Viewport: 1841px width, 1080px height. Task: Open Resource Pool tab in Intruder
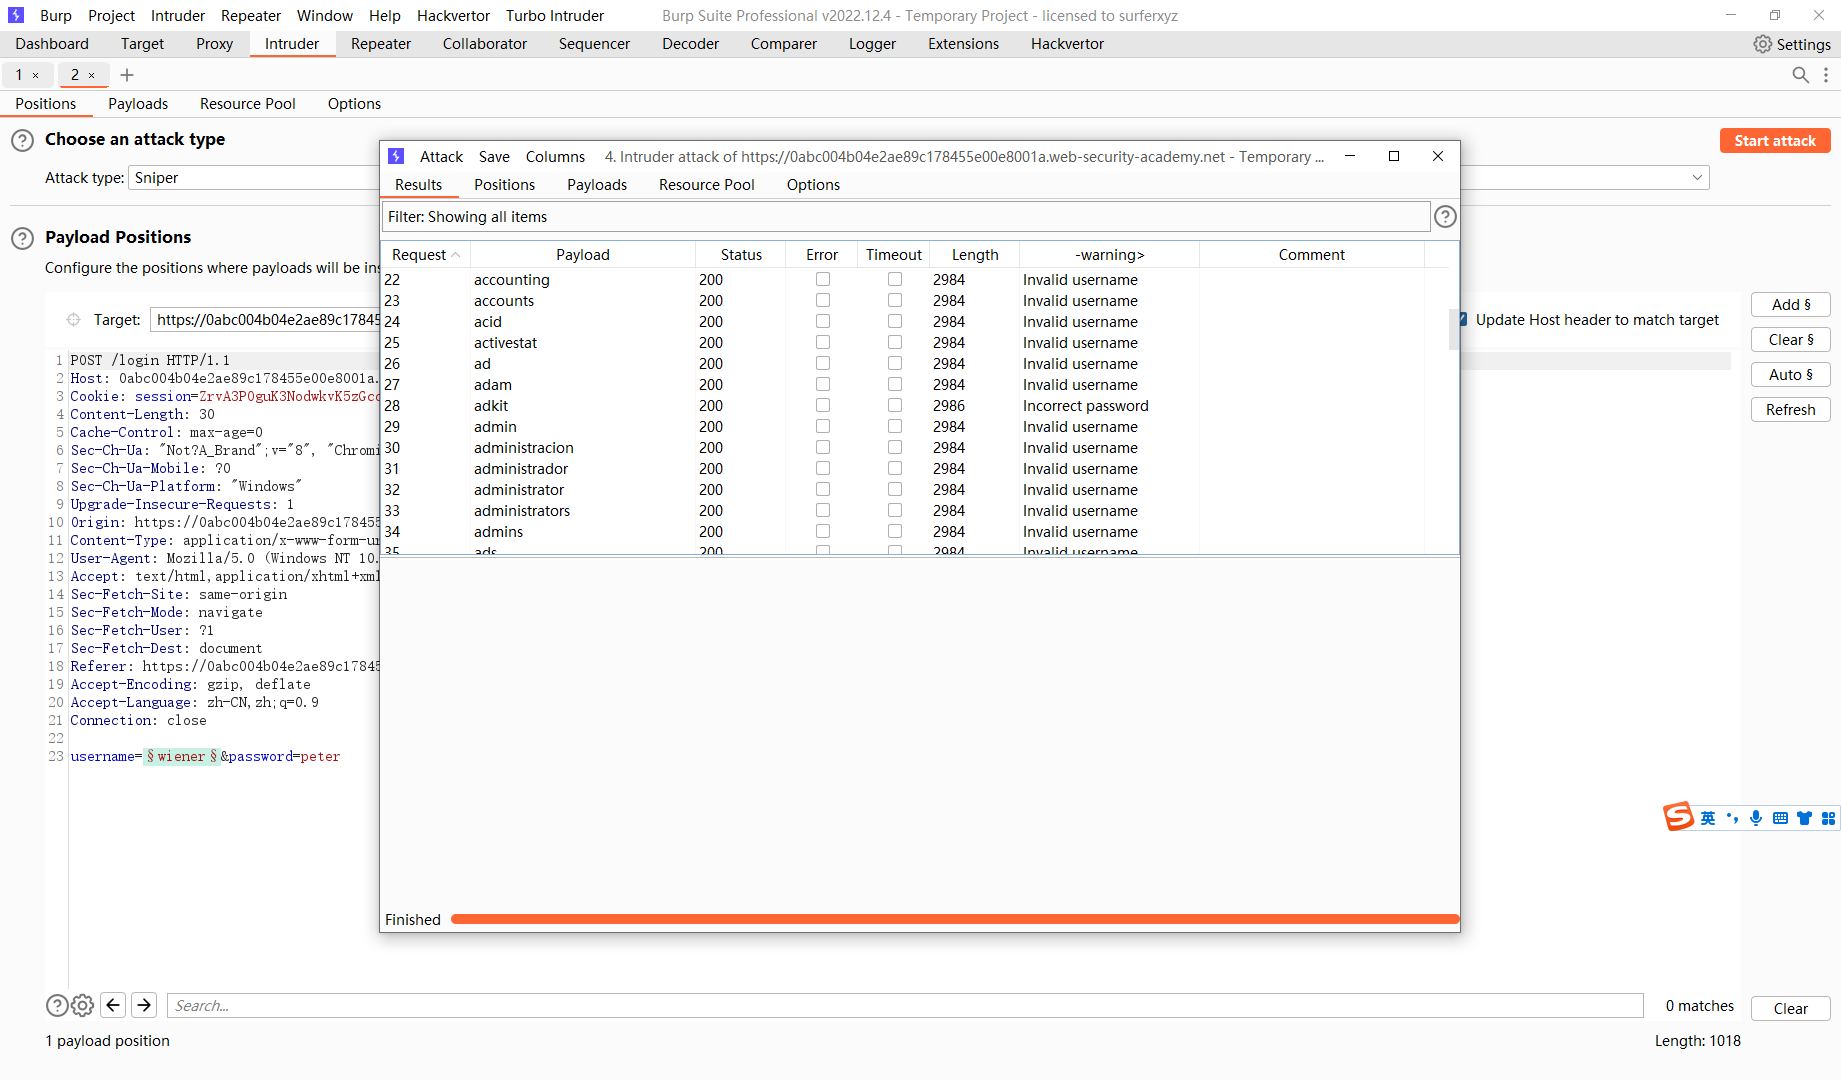tap(247, 104)
